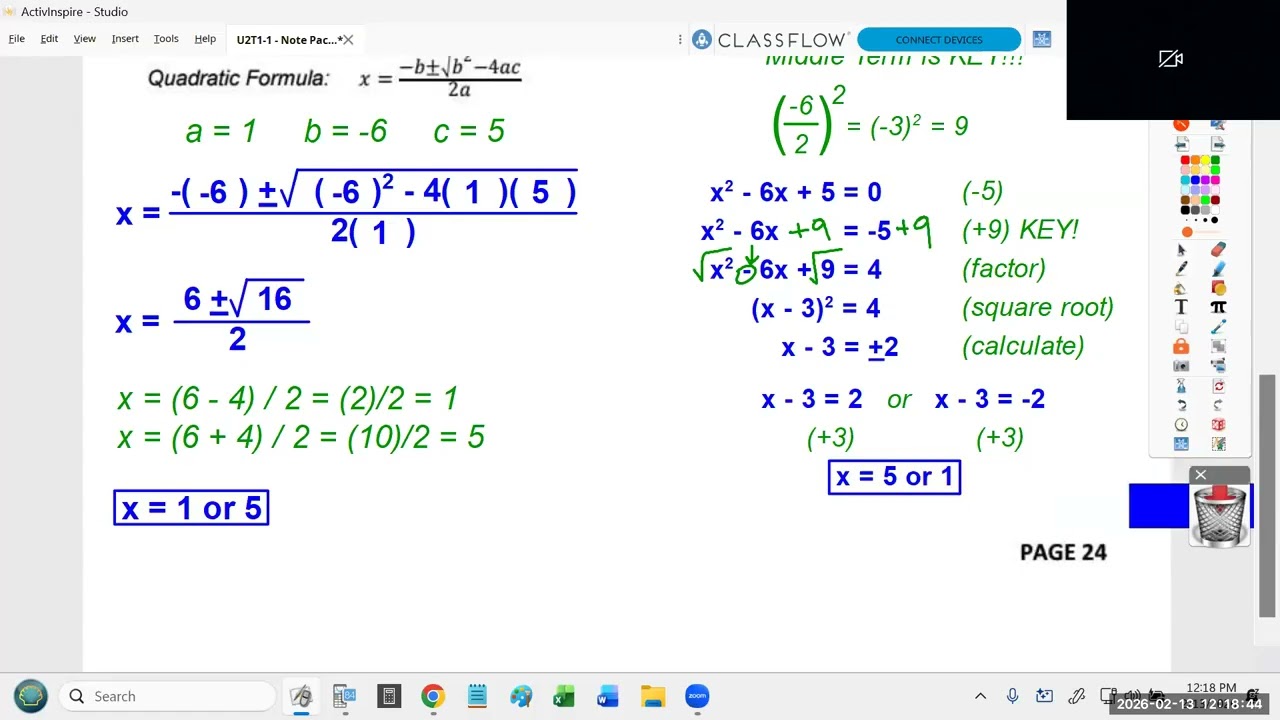This screenshot has width=1280, height=720.
Task: Click the microphone system tray icon
Action: click(1012, 696)
